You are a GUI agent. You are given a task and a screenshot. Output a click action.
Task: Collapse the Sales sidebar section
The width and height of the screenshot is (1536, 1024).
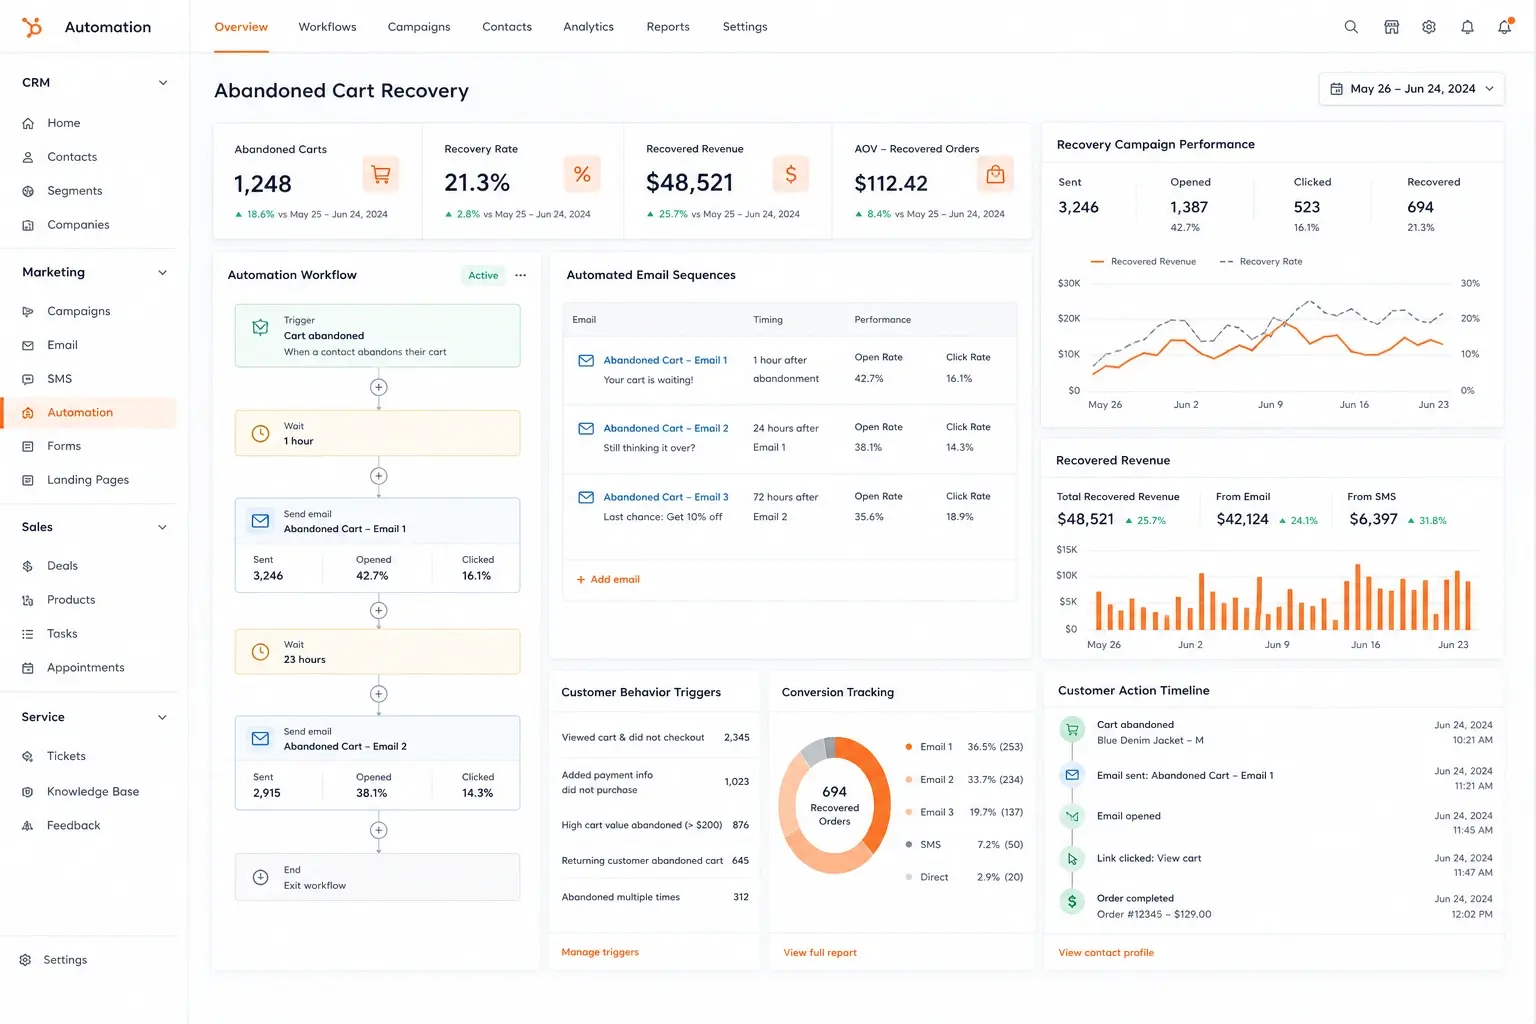[163, 527]
